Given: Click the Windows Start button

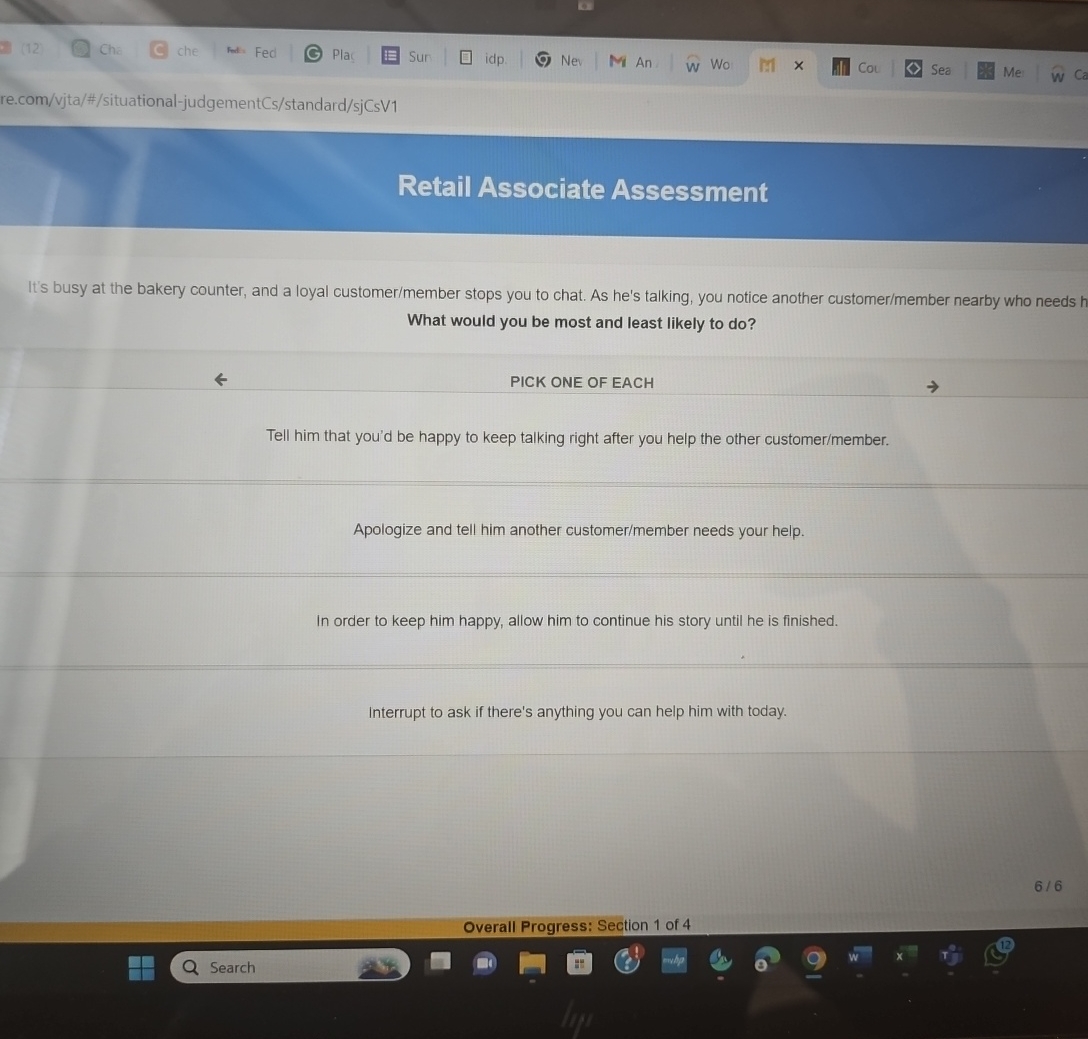Looking at the screenshot, I should click(140, 966).
